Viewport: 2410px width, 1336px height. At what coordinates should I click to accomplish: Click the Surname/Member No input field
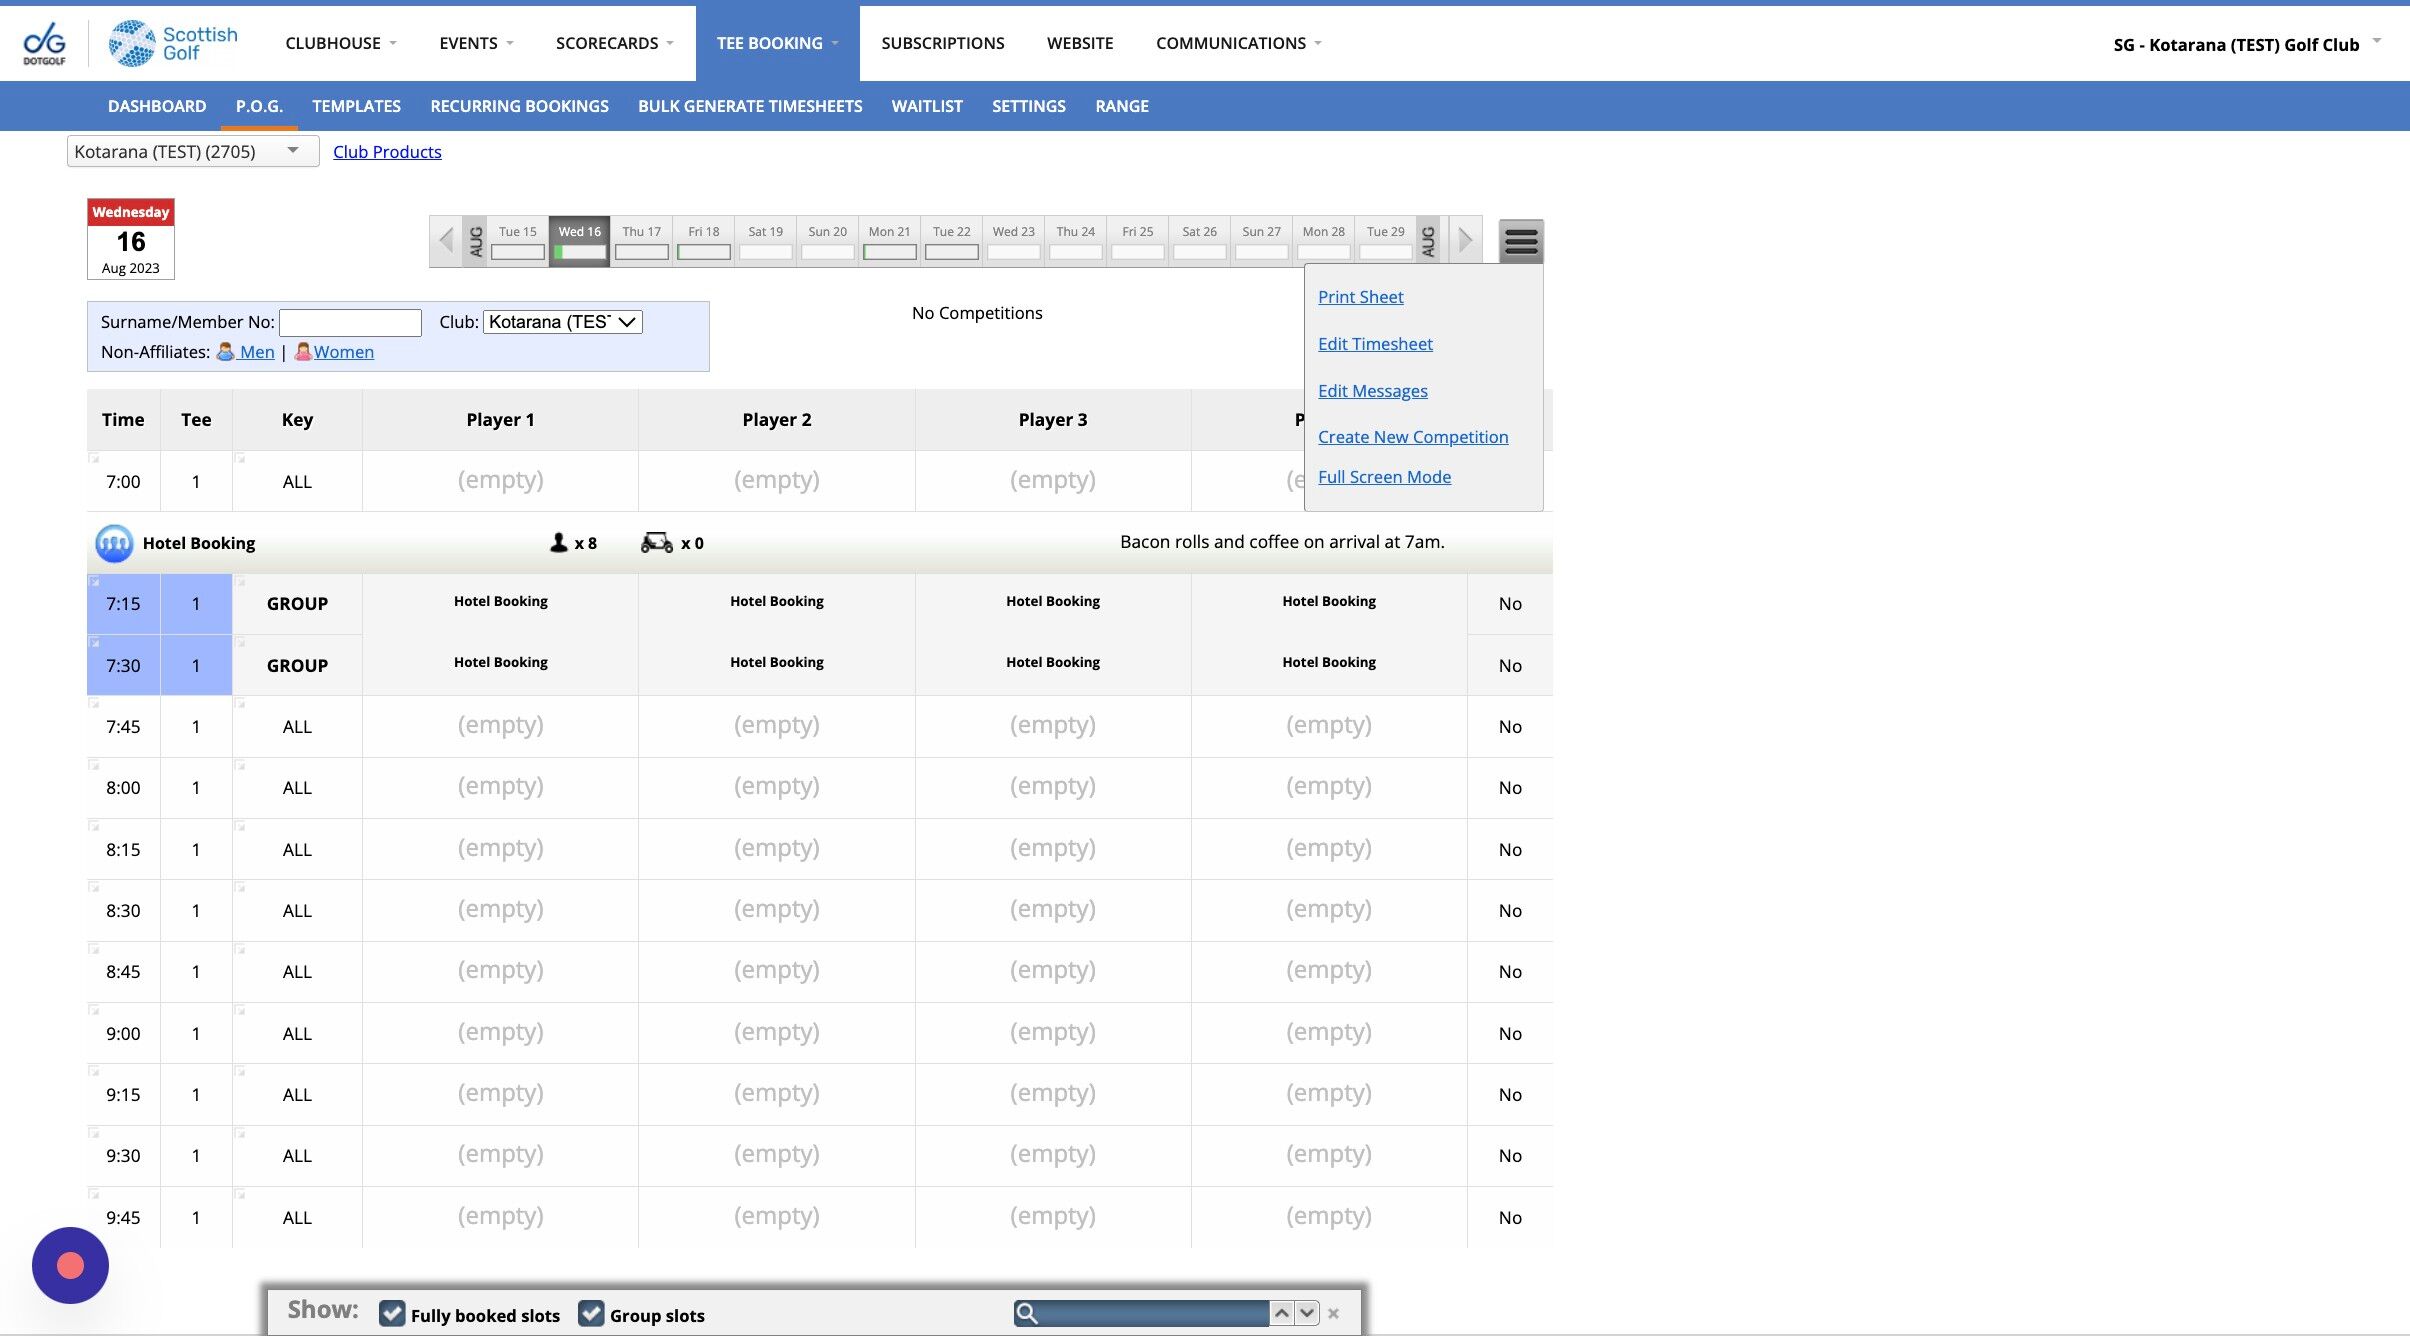click(x=350, y=322)
